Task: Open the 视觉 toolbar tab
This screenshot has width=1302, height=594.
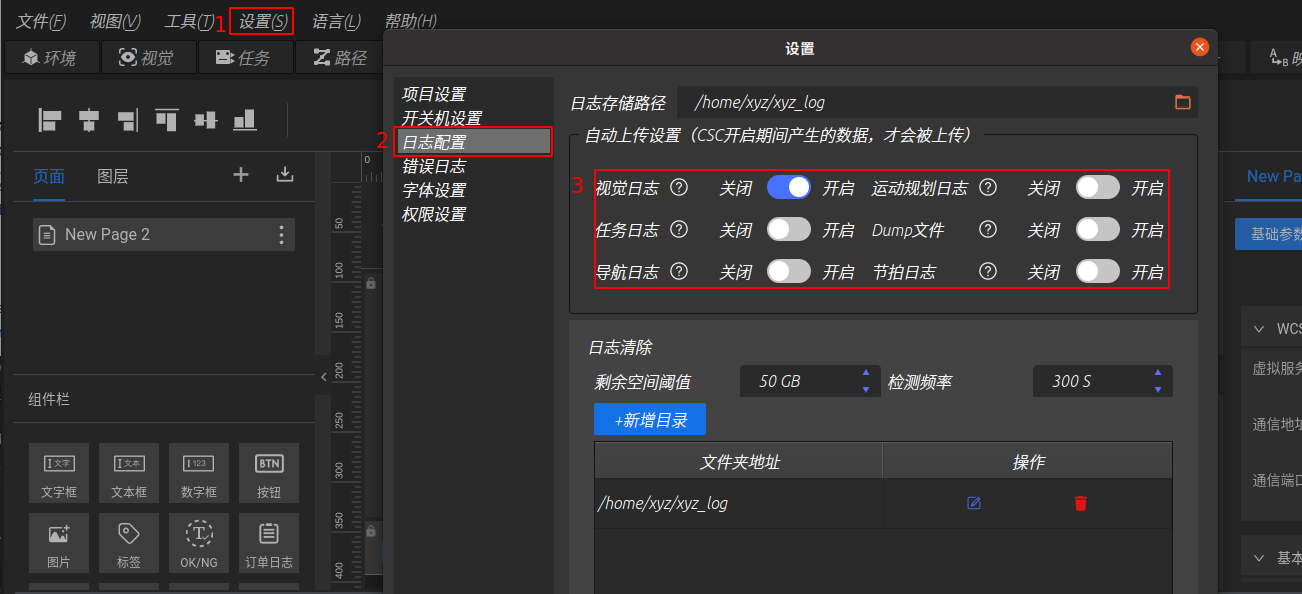Action: 147,58
